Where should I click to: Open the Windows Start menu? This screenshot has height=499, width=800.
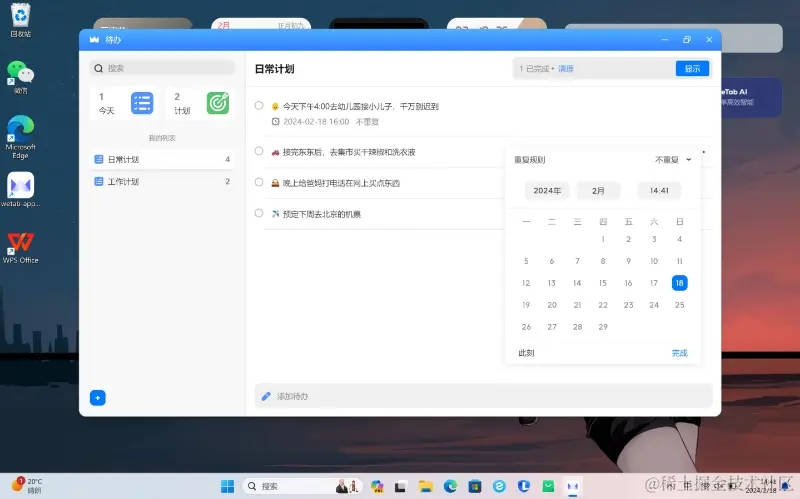pos(227,486)
